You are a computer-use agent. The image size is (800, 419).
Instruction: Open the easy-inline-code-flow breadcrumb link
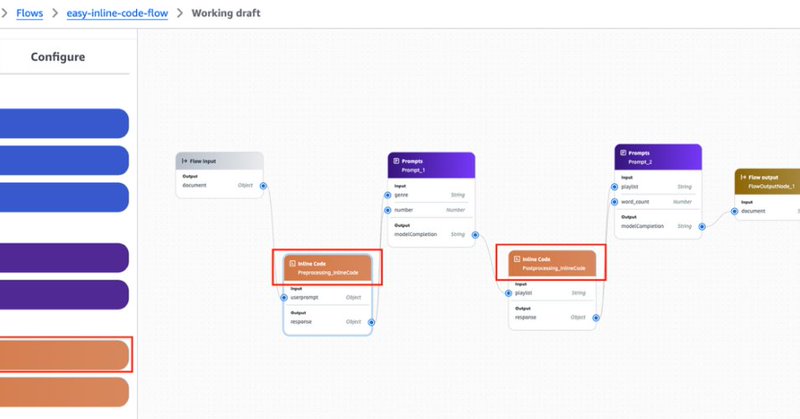[117, 13]
